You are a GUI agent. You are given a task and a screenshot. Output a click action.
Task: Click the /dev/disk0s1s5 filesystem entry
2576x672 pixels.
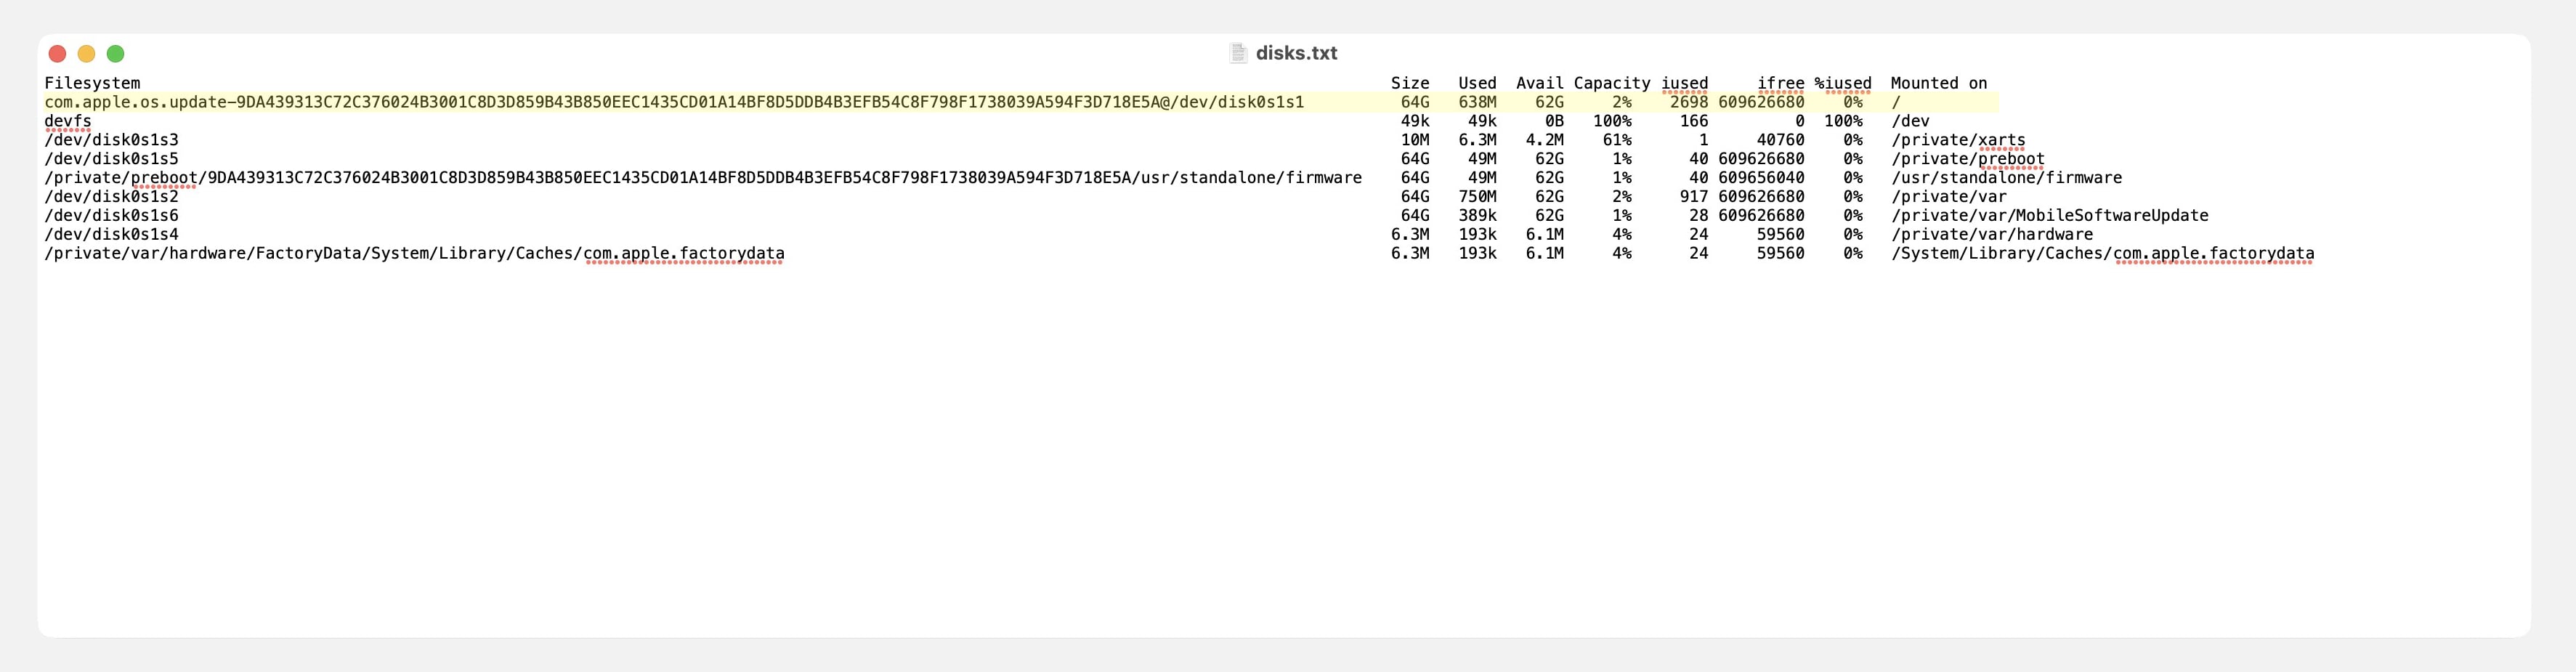coord(111,159)
